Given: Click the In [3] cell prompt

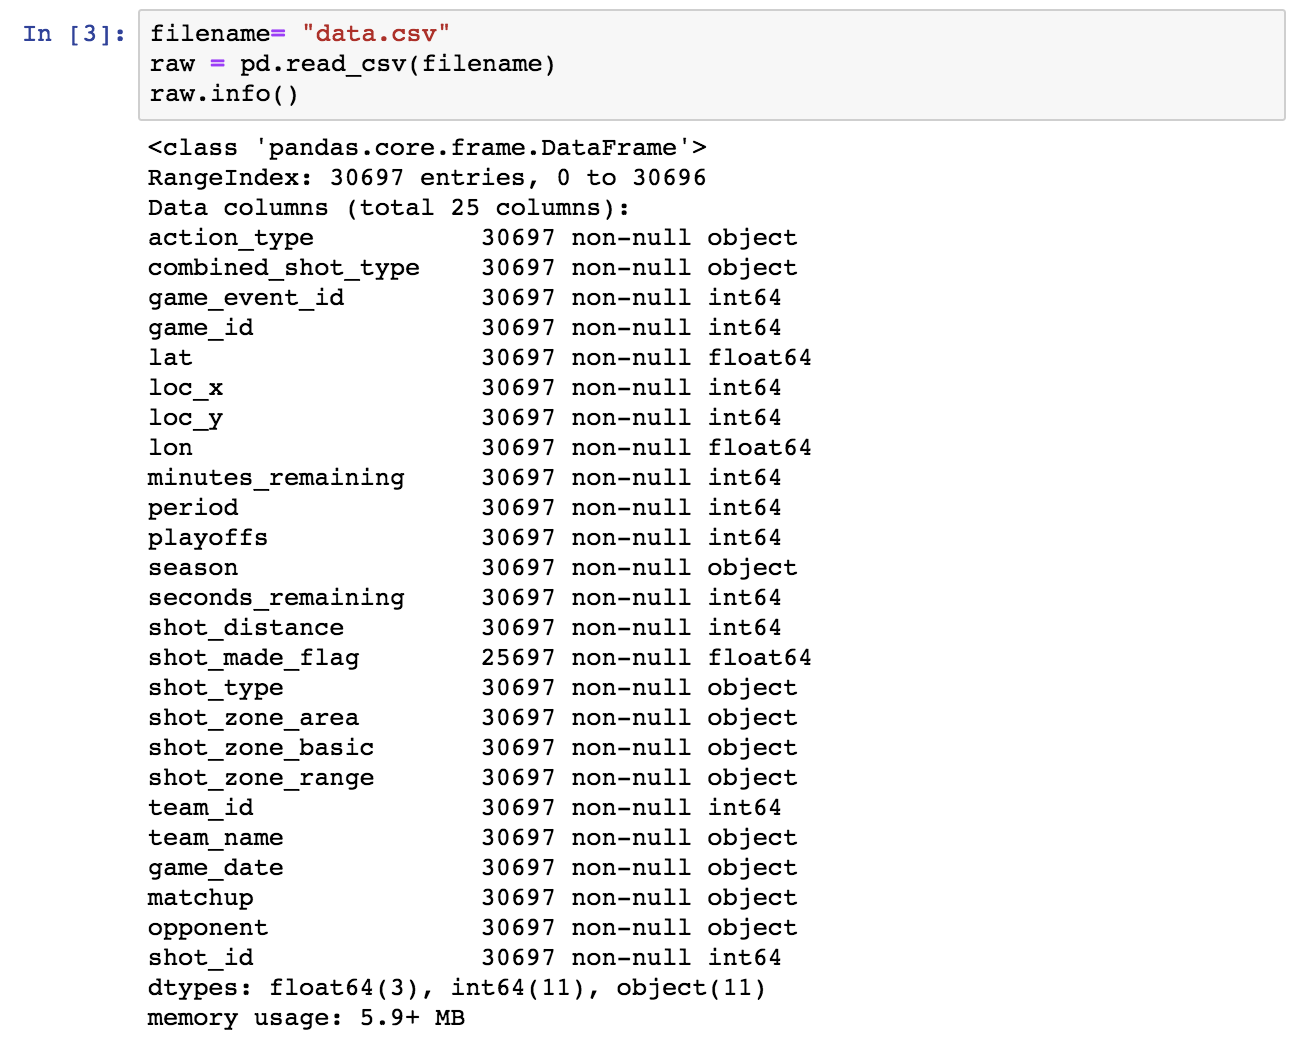Looking at the screenshot, I should (74, 34).
